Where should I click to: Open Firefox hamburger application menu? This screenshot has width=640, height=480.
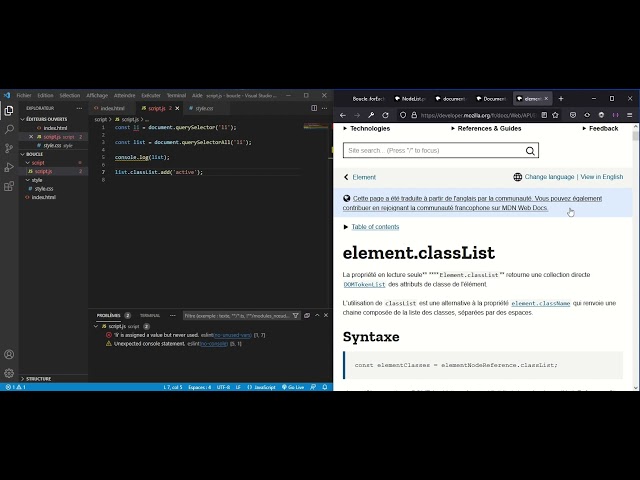630,116
